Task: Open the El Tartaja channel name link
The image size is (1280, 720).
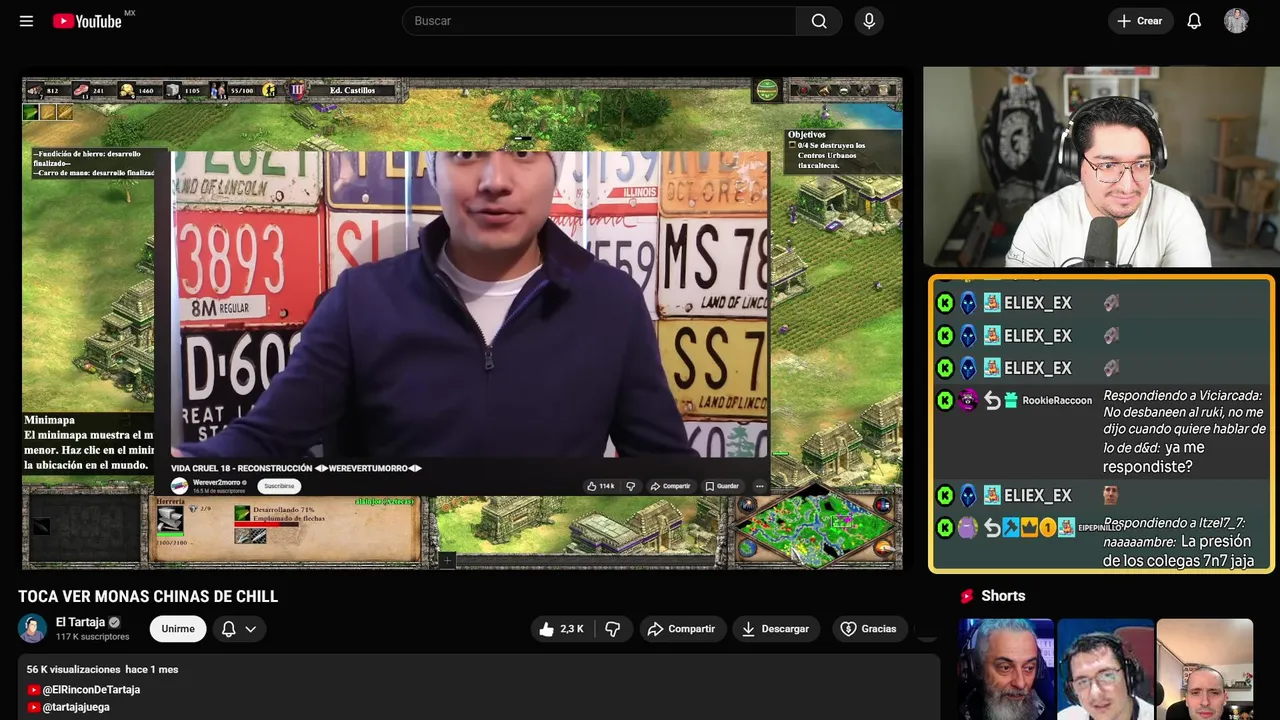Action: tap(81, 622)
